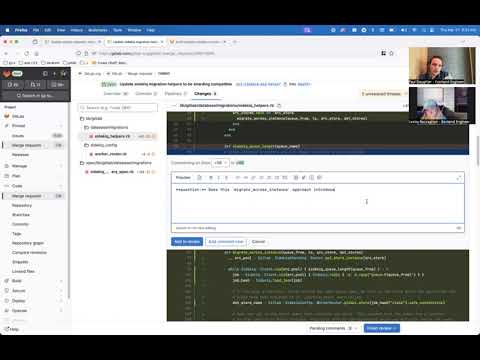Copy the sidekiq_helpers.rb file path
Screen dimensions: 480x360
pyautogui.click(x=279, y=106)
